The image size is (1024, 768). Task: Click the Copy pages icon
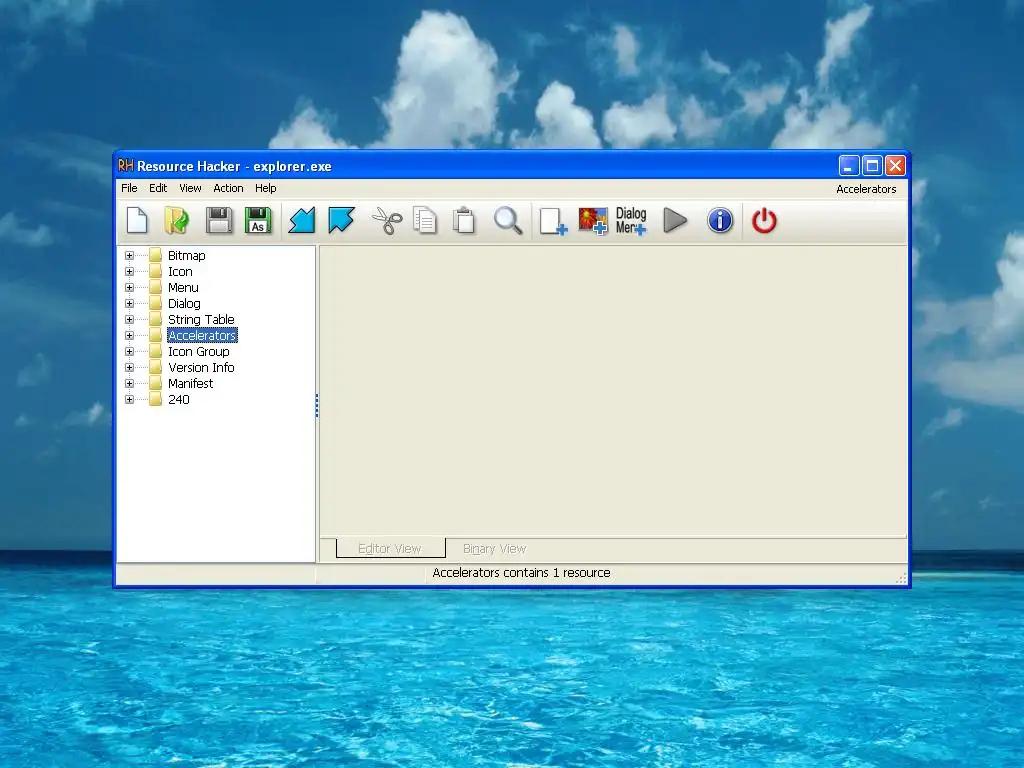[x=425, y=220]
